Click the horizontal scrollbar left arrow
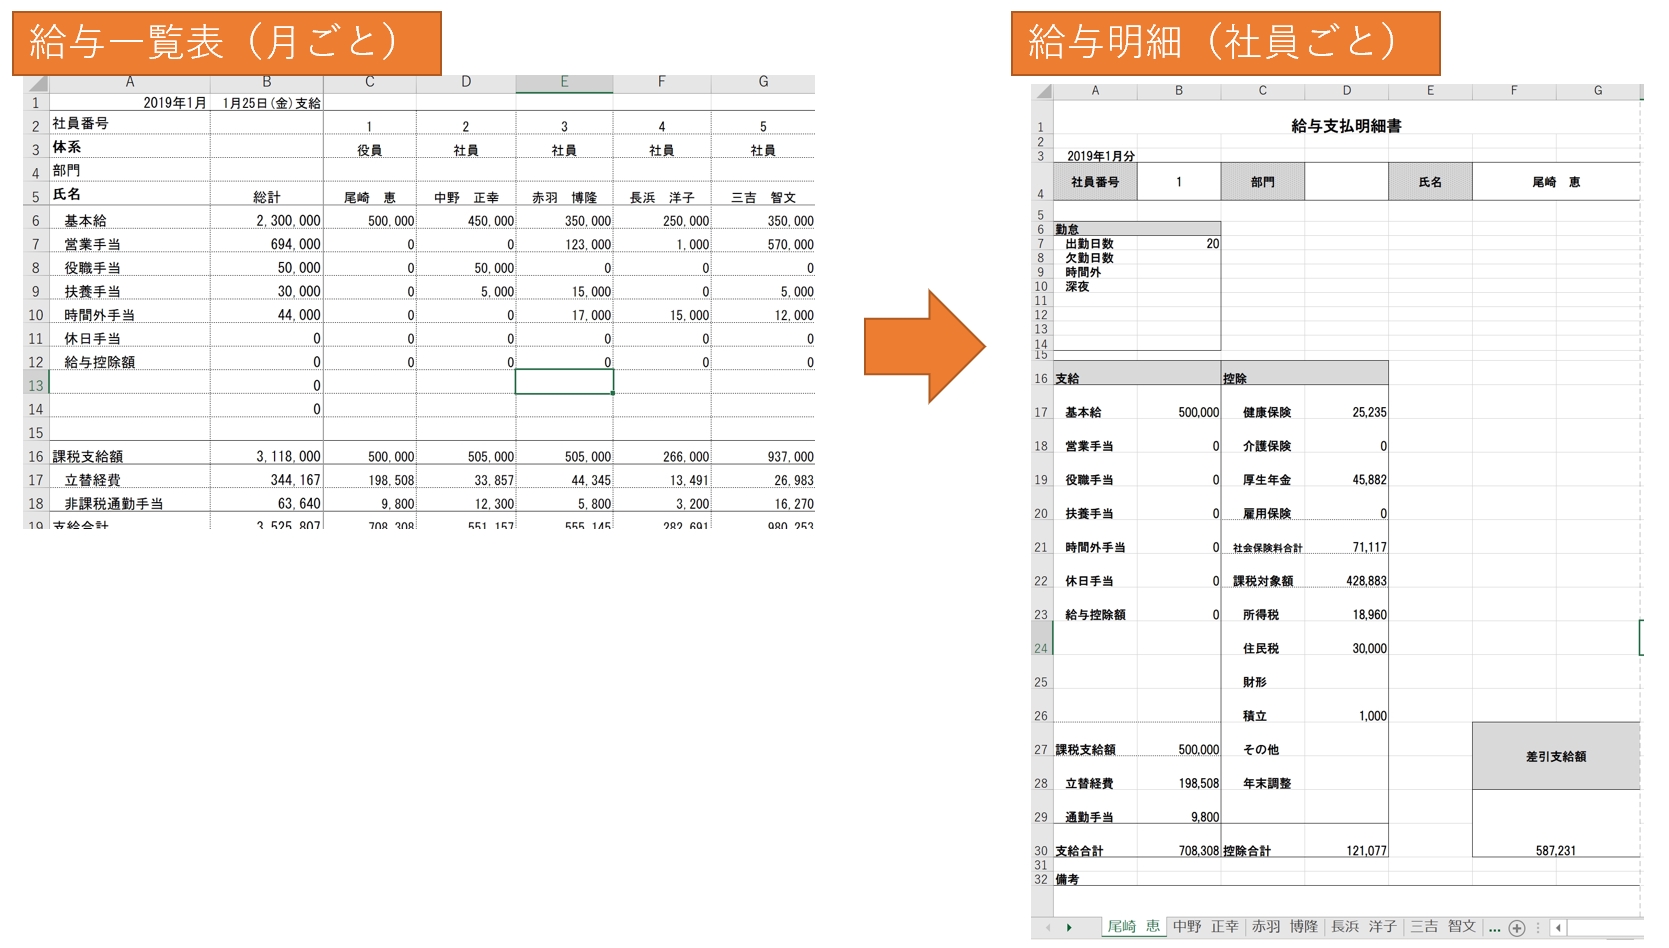Image resolution: width=1669 pixels, height=948 pixels. (1558, 928)
